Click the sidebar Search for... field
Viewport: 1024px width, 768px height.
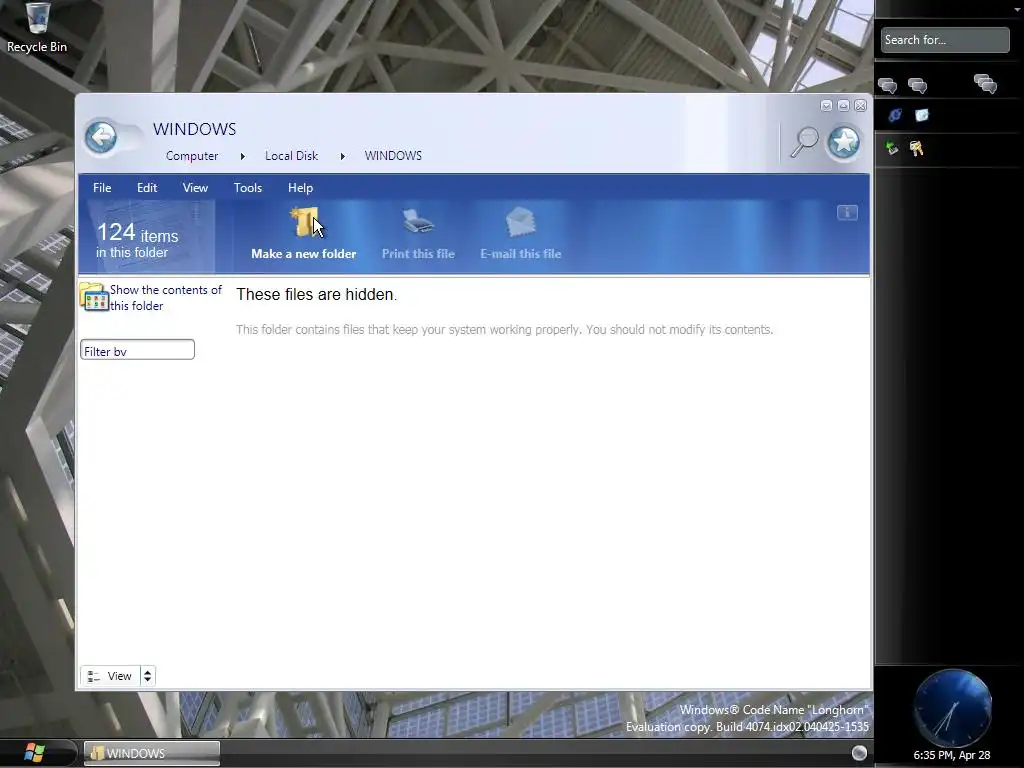[944, 40]
